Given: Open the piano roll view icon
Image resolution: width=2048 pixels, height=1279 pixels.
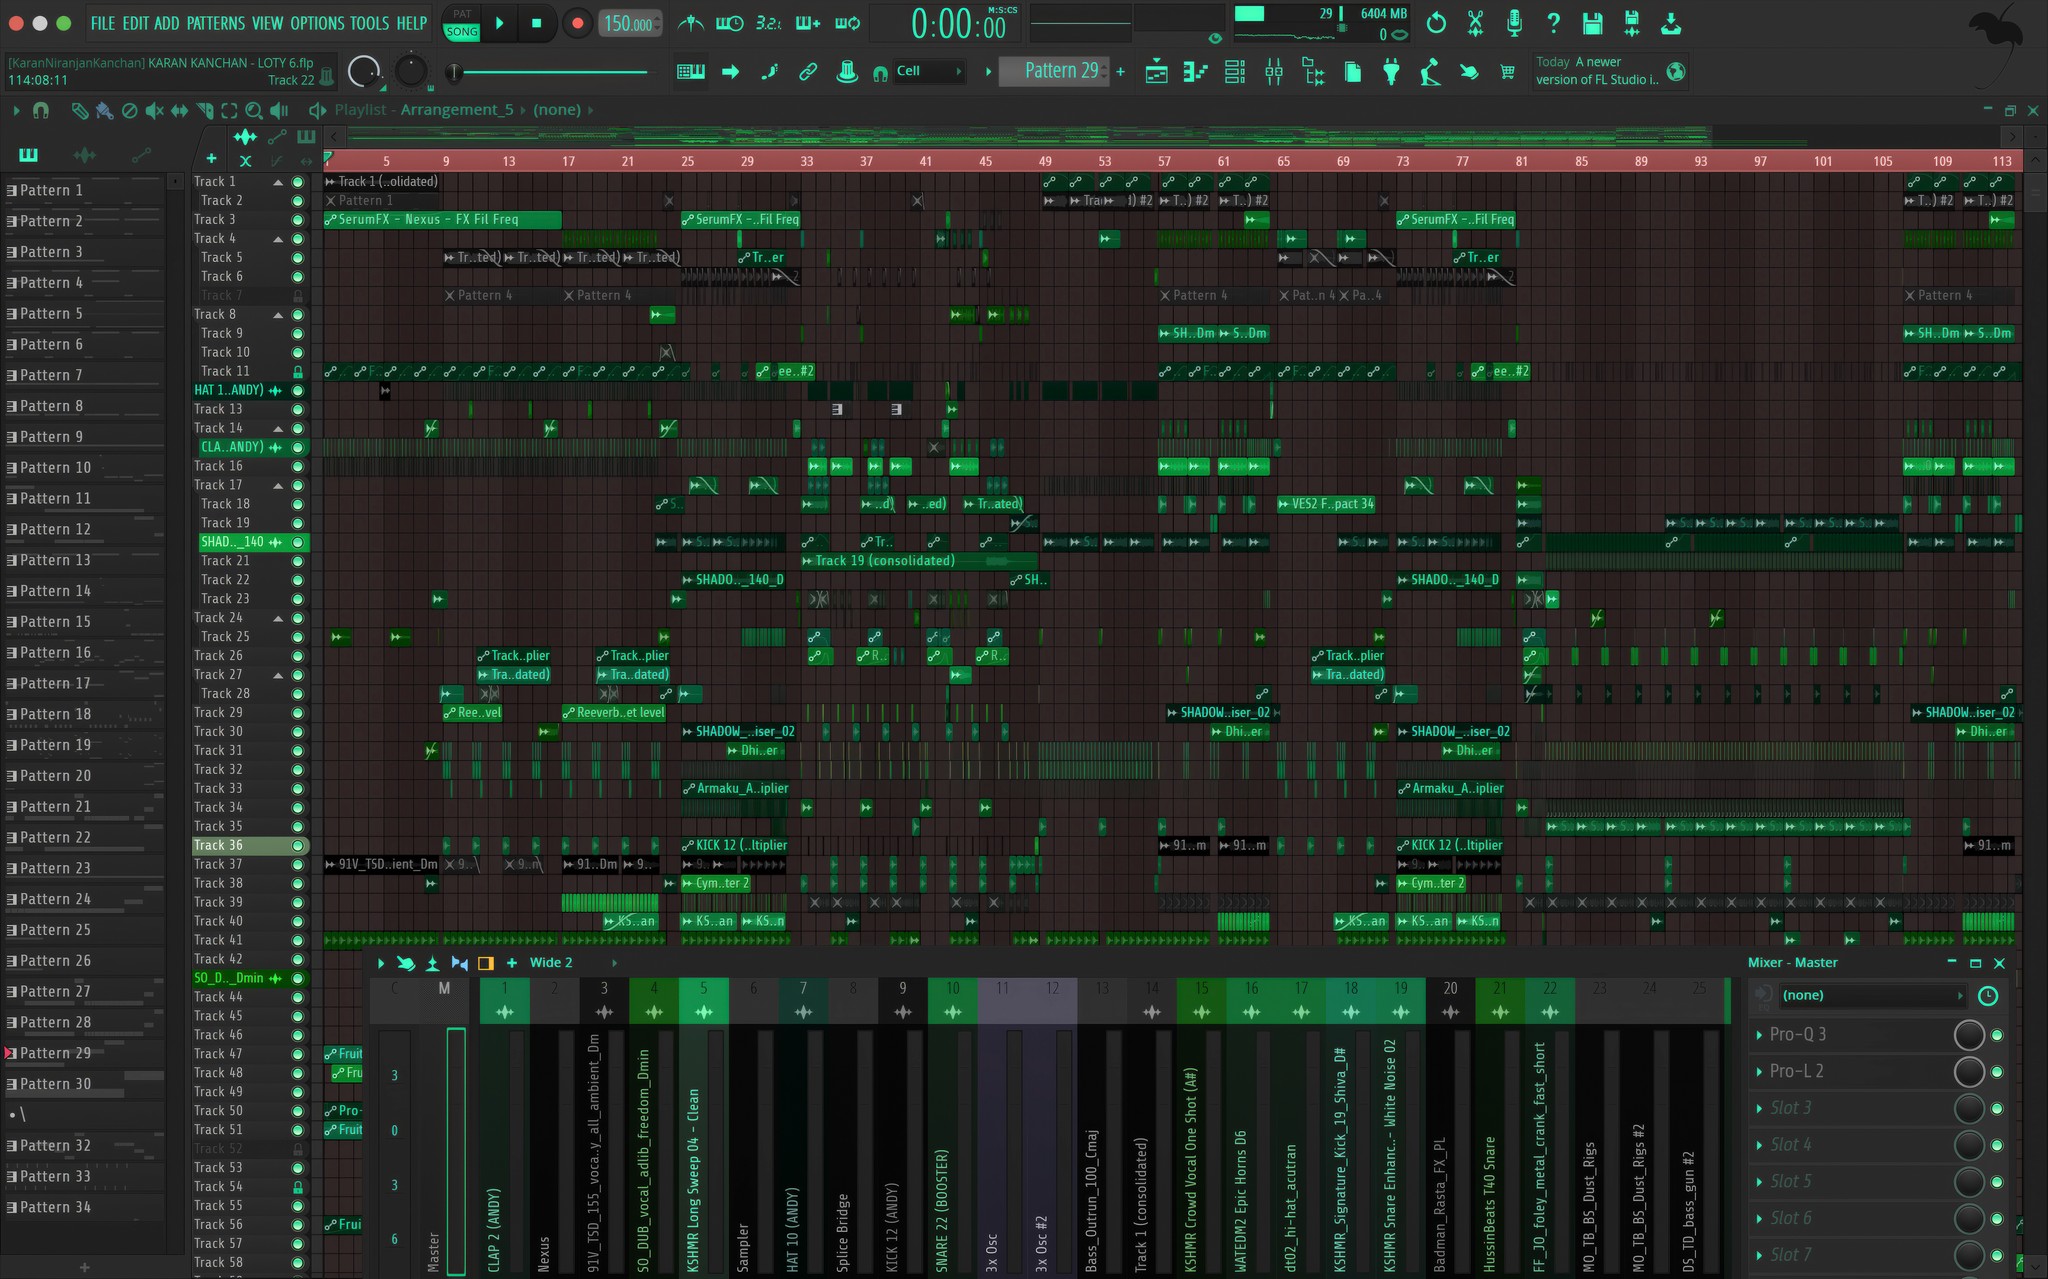Looking at the screenshot, I should [1195, 72].
